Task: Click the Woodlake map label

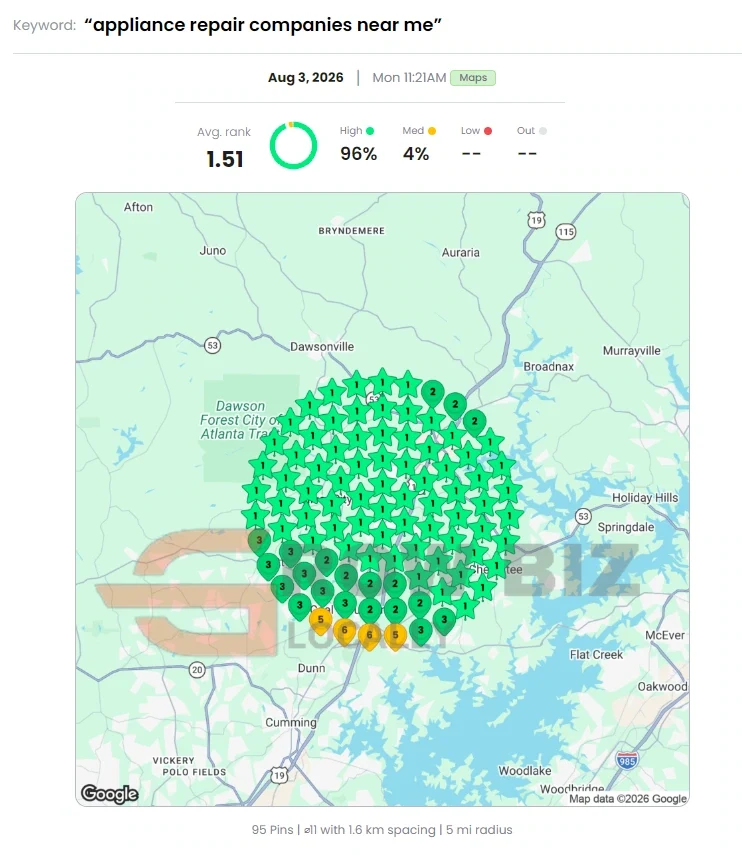Action: pyautogui.click(x=524, y=771)
